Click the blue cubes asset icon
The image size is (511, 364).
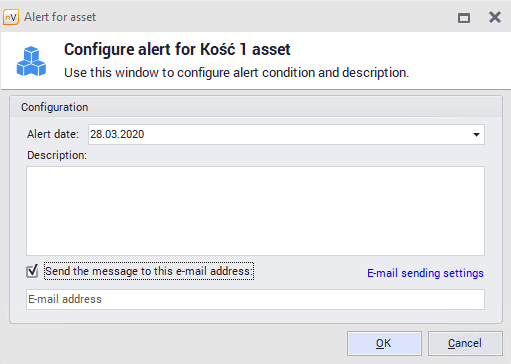(31, 61)
